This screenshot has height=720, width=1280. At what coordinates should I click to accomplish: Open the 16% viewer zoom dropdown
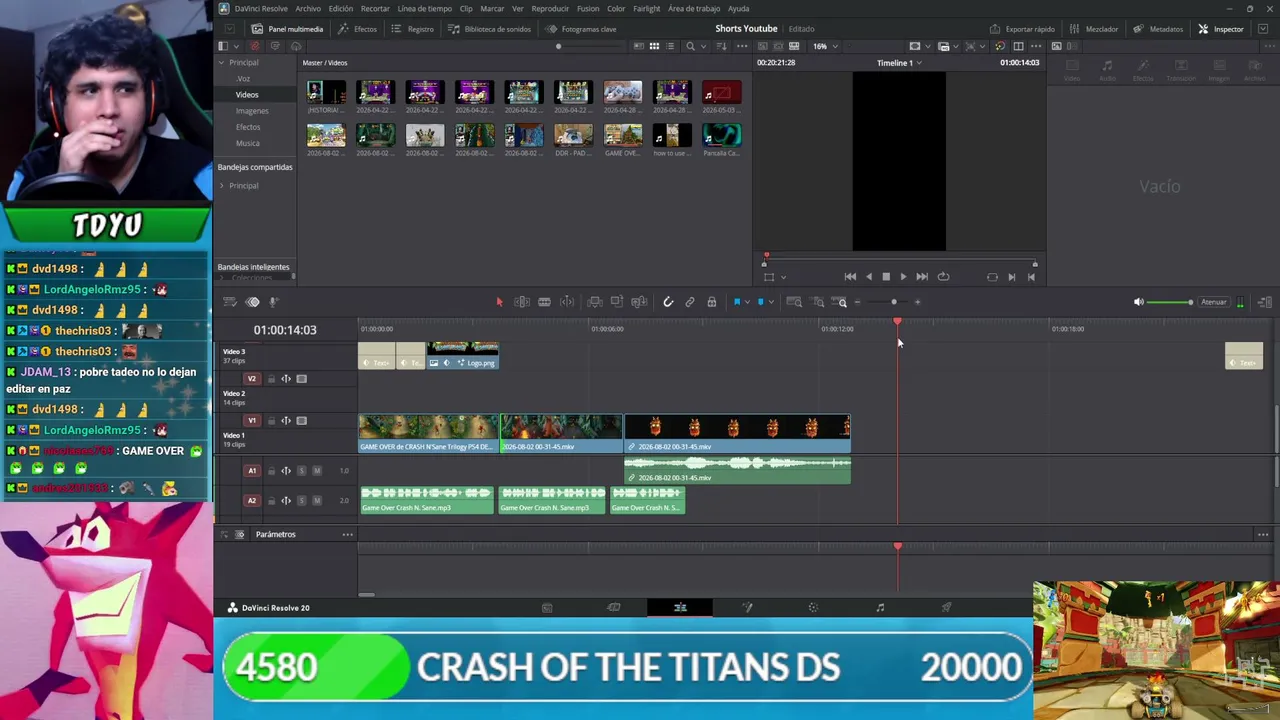(x=825, y=46)
